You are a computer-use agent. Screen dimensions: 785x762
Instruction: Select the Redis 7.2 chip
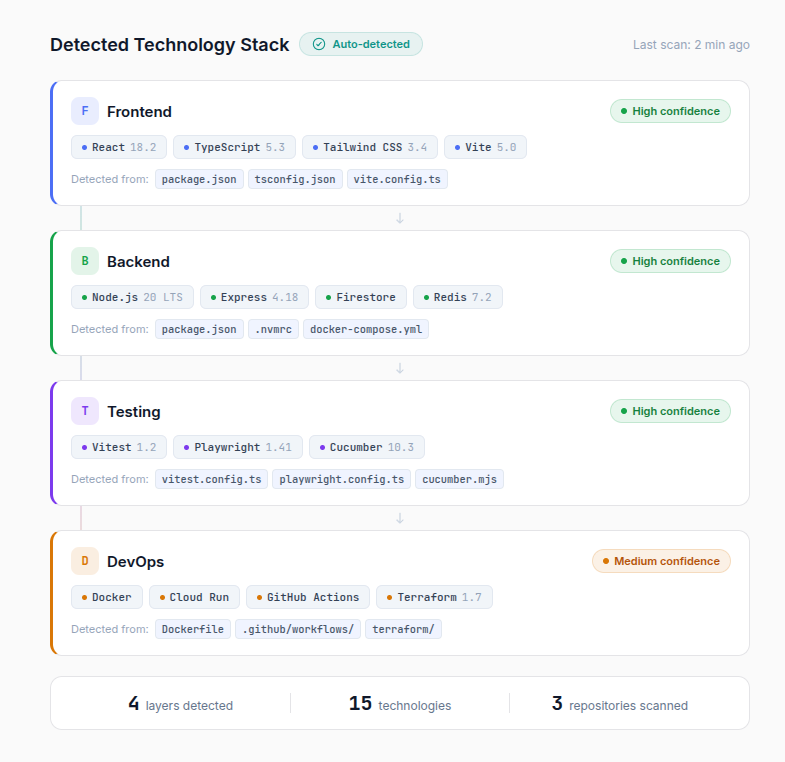coord(458,297)
